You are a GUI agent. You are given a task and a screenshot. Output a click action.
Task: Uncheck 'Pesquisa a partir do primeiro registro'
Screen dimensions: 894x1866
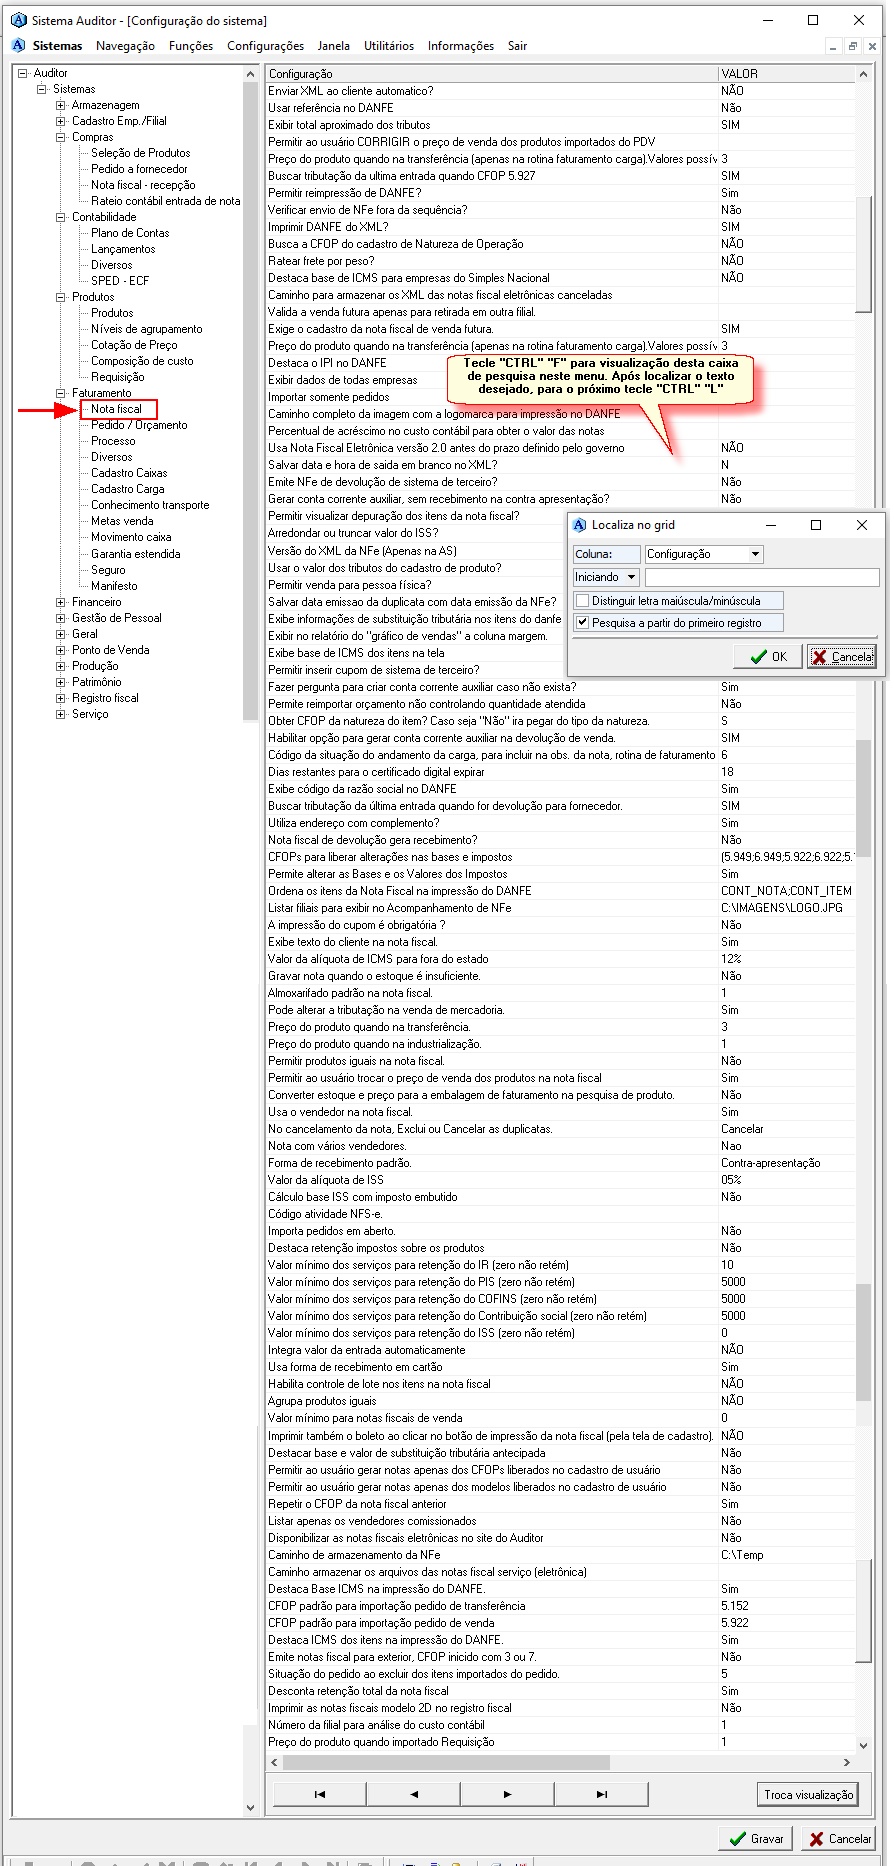pos(582,622)
